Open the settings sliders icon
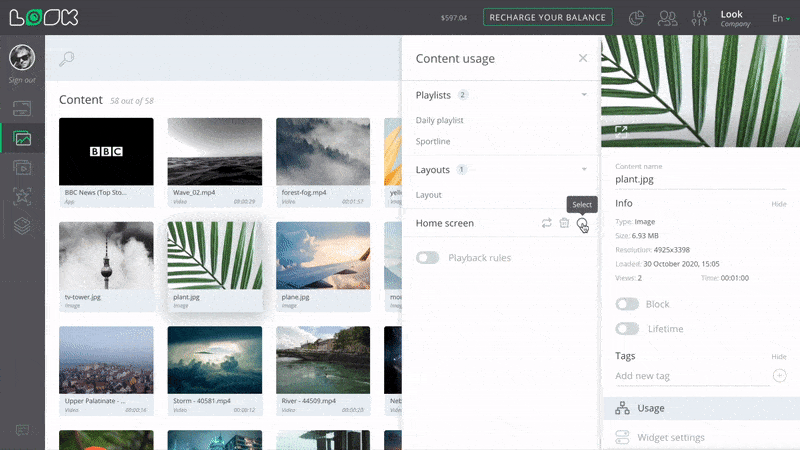The height and width of the screenshot is (450, 800). click(x=699, y=18)
